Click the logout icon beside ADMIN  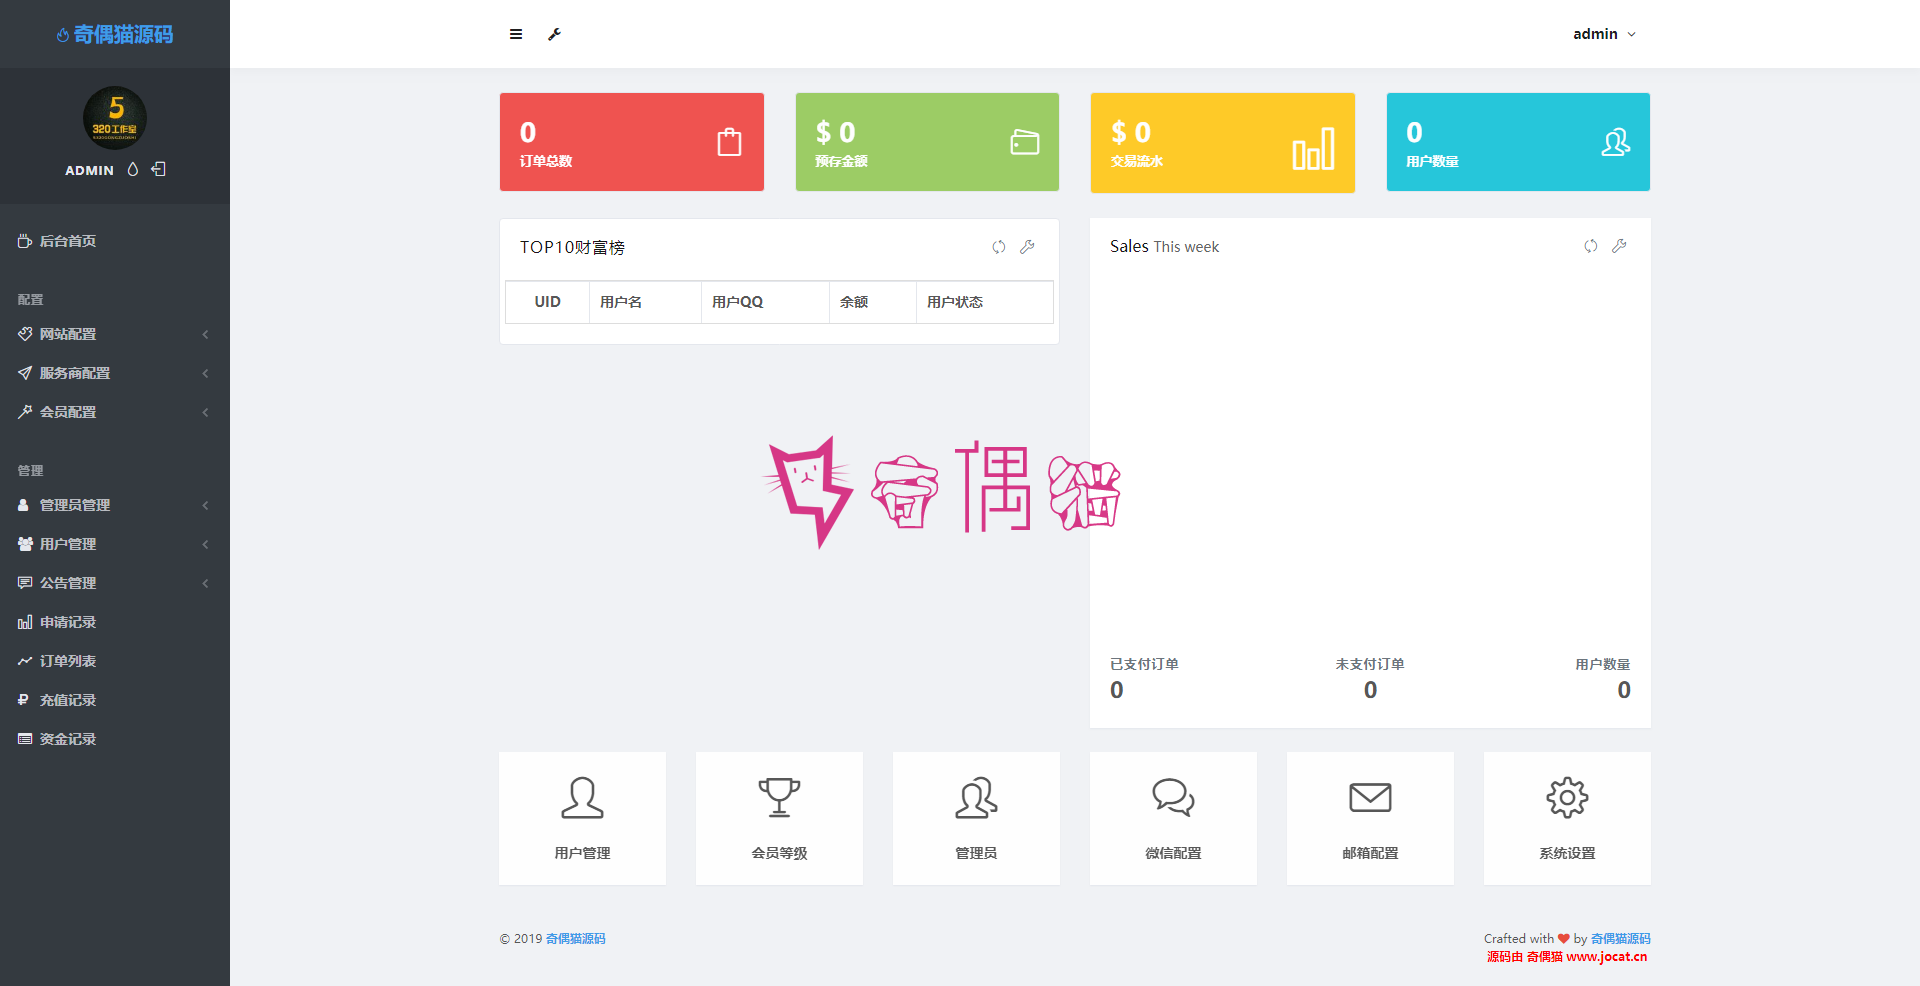tap(158, 169)
